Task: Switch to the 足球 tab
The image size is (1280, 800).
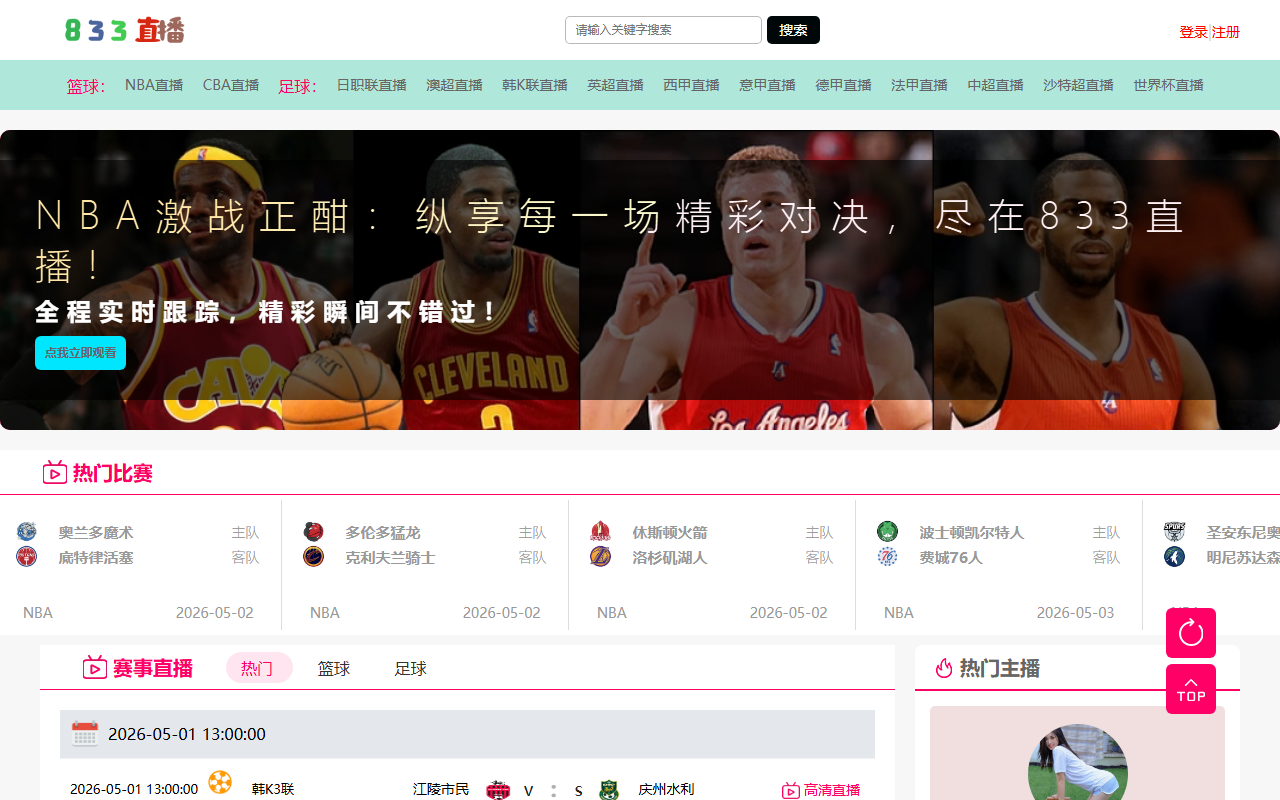Action: pyautogui.click(x=411, y=668)
